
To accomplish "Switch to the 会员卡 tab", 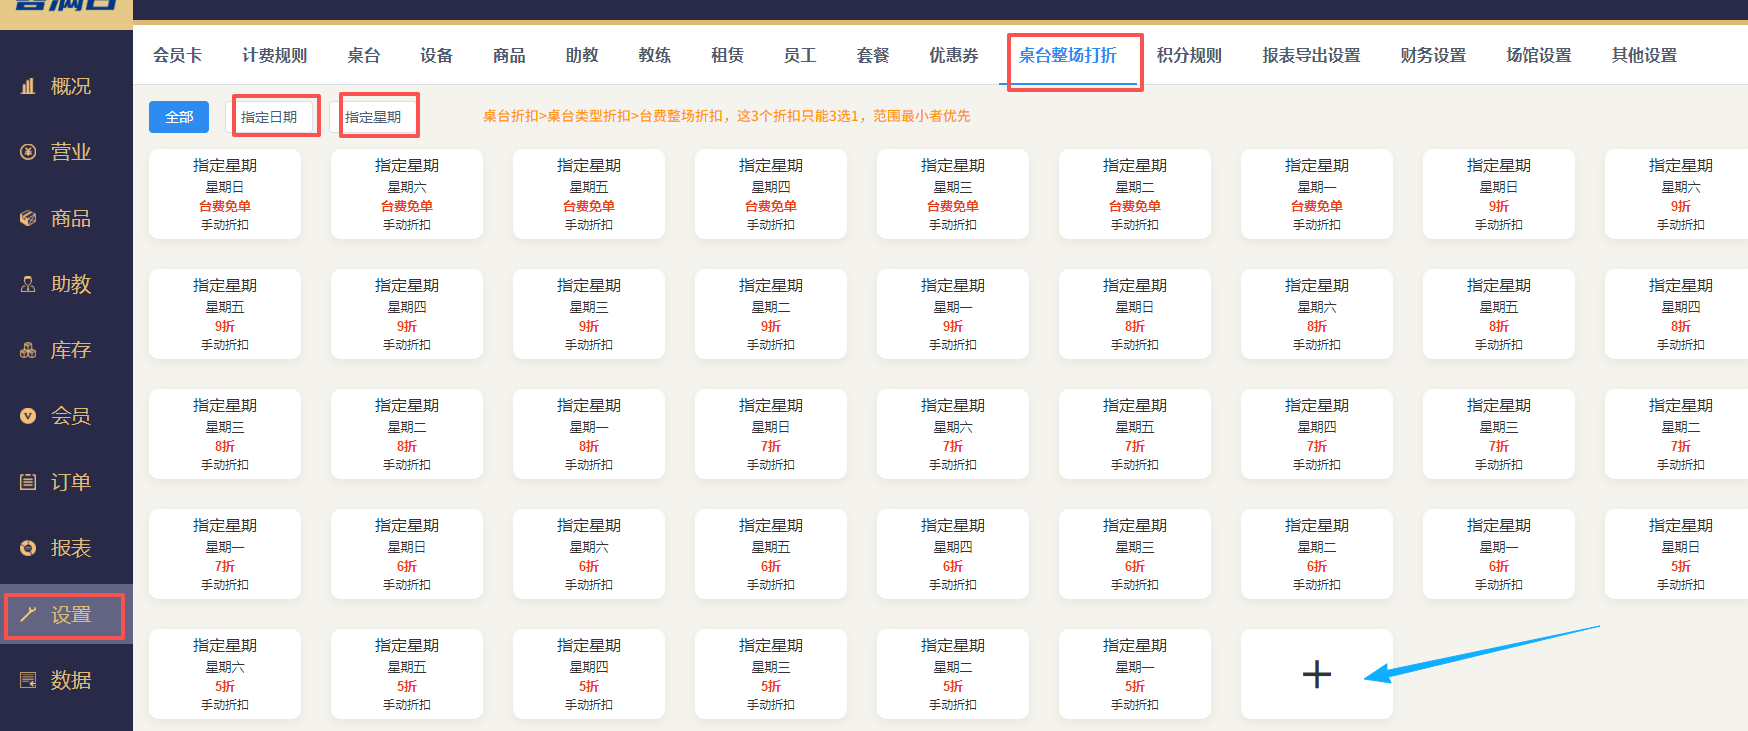I will point(177,55).
